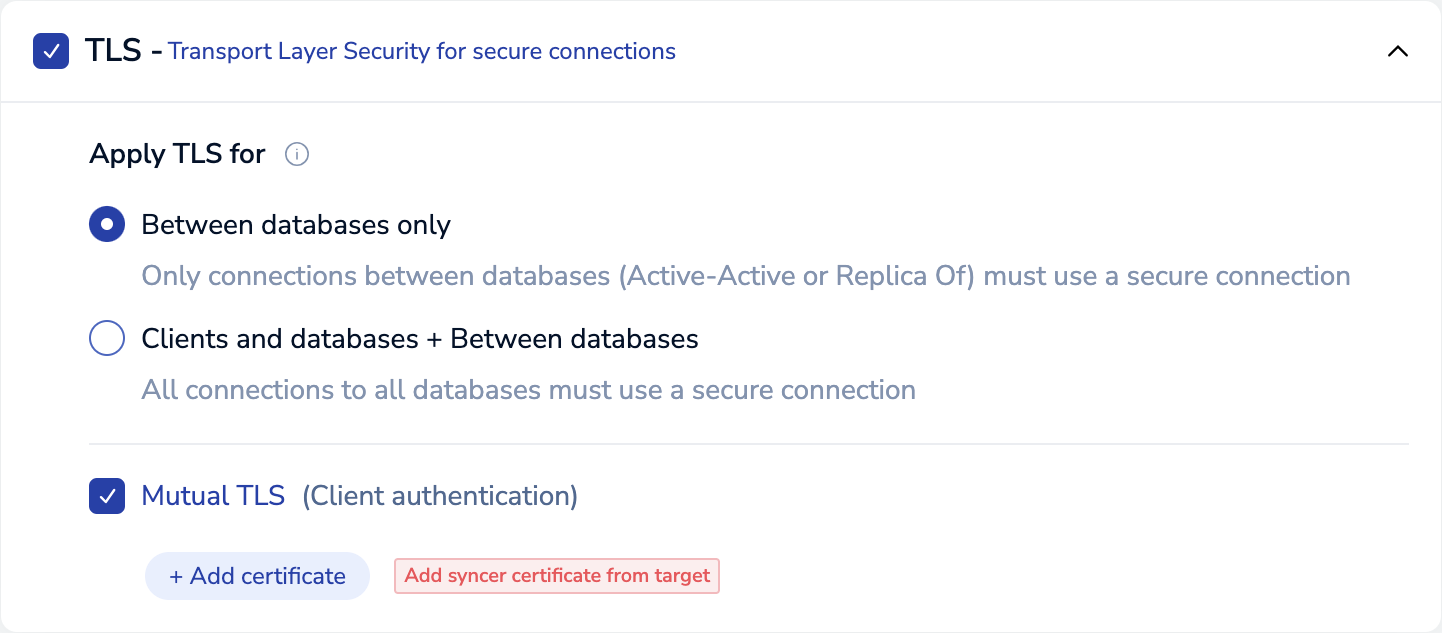The width and height of the screenshot is (1442, 633).
Task: Click the large TLS heading title
Action: [x=112, y=51]
